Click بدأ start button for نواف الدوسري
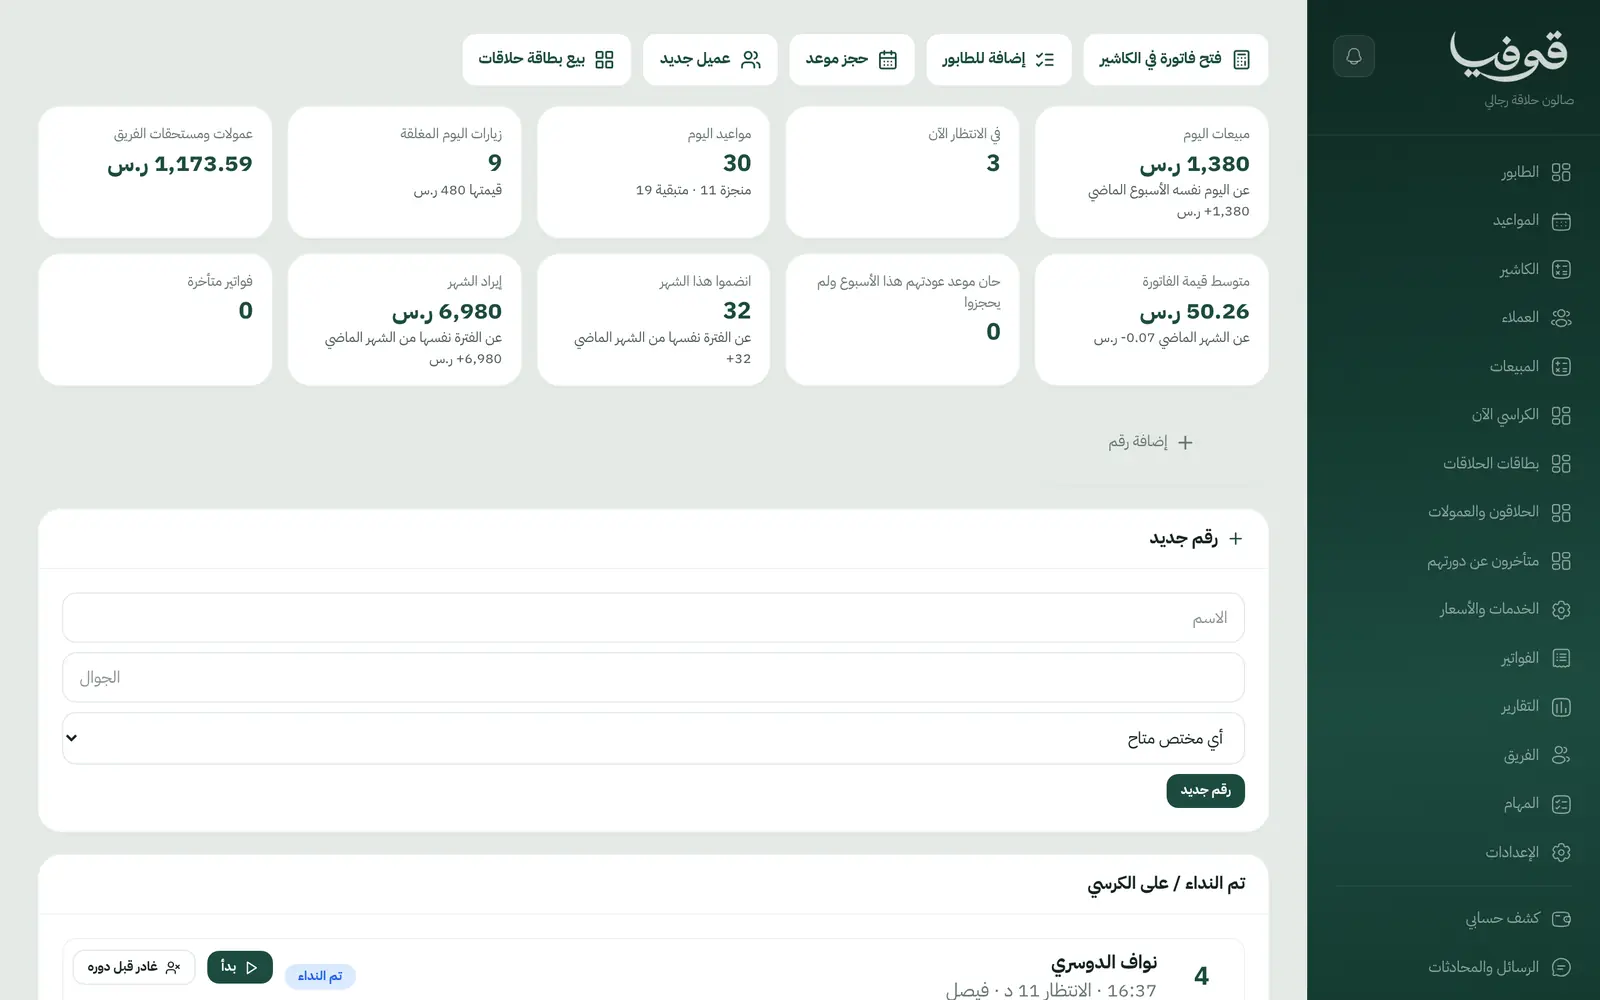1600x1000 pixels. pos(240,967)
